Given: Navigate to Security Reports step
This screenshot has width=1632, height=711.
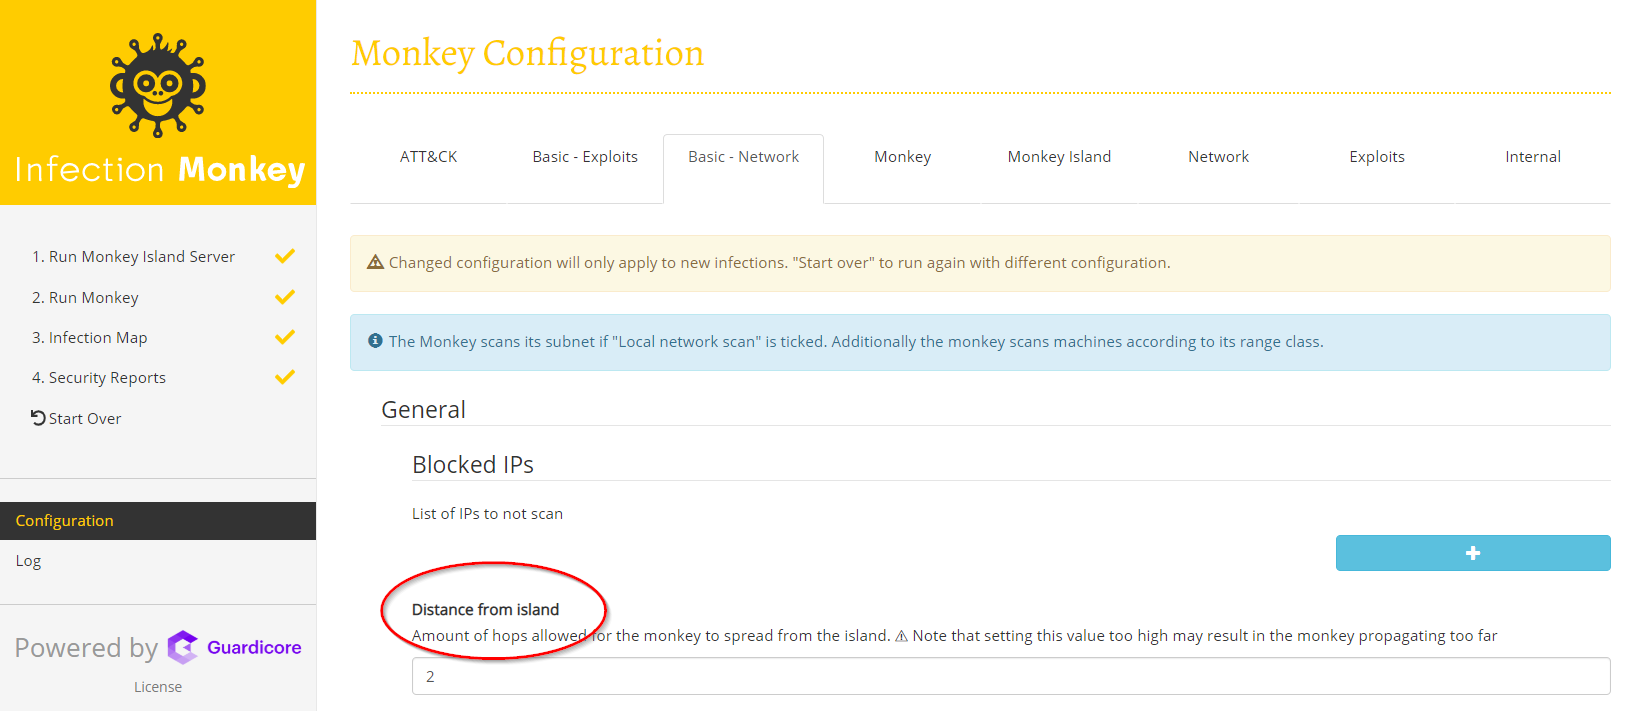Looking at the screenshot, I should pyautogui.click(x=107, y=378).
